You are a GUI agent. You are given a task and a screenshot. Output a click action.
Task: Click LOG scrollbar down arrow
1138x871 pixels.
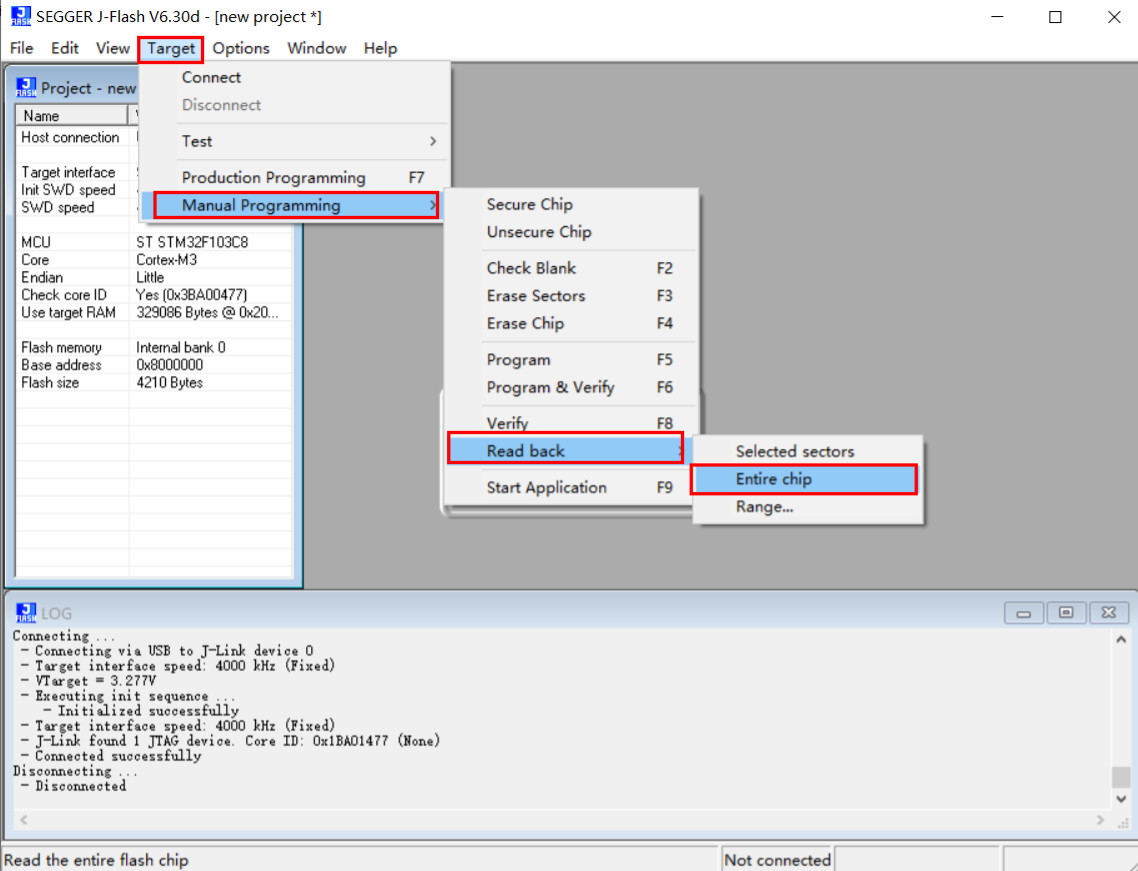1121,798
